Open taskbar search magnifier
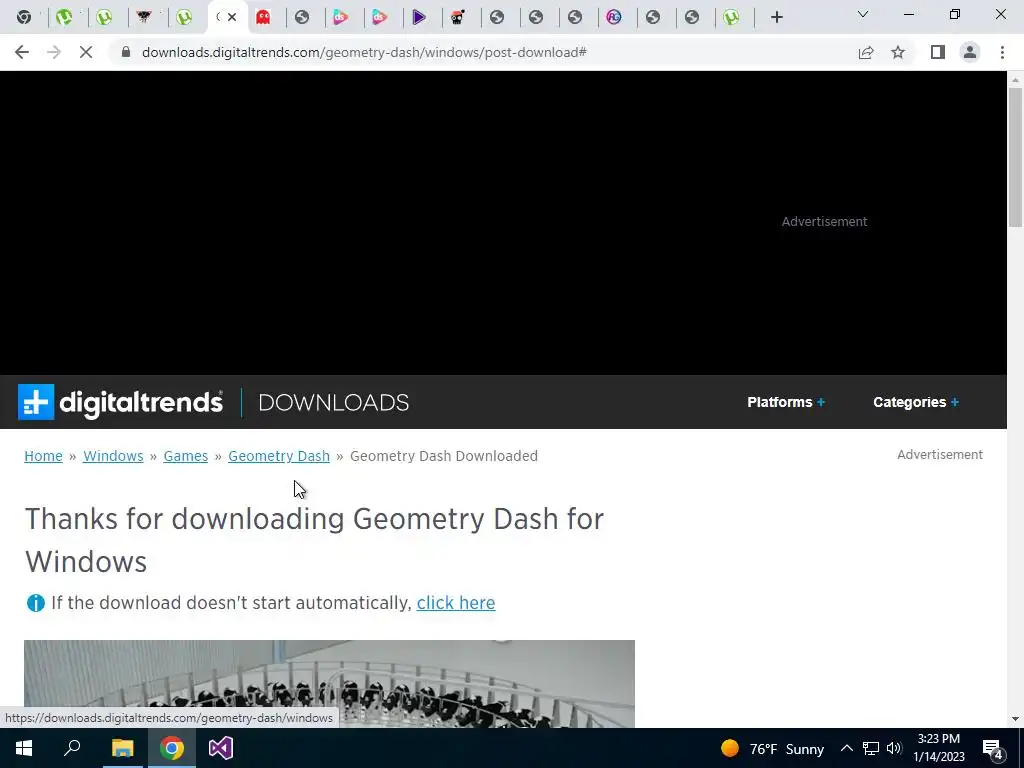 (x=72, y=748)
